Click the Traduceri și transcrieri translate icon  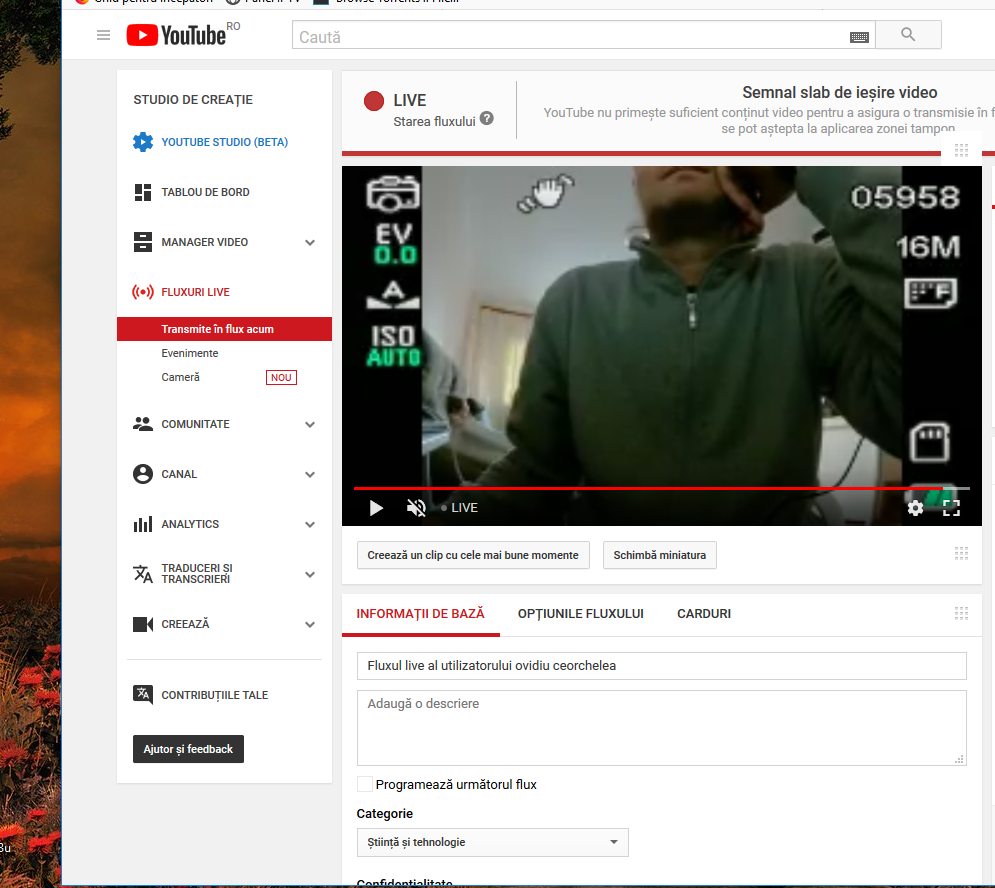click(x=143, y=574)
